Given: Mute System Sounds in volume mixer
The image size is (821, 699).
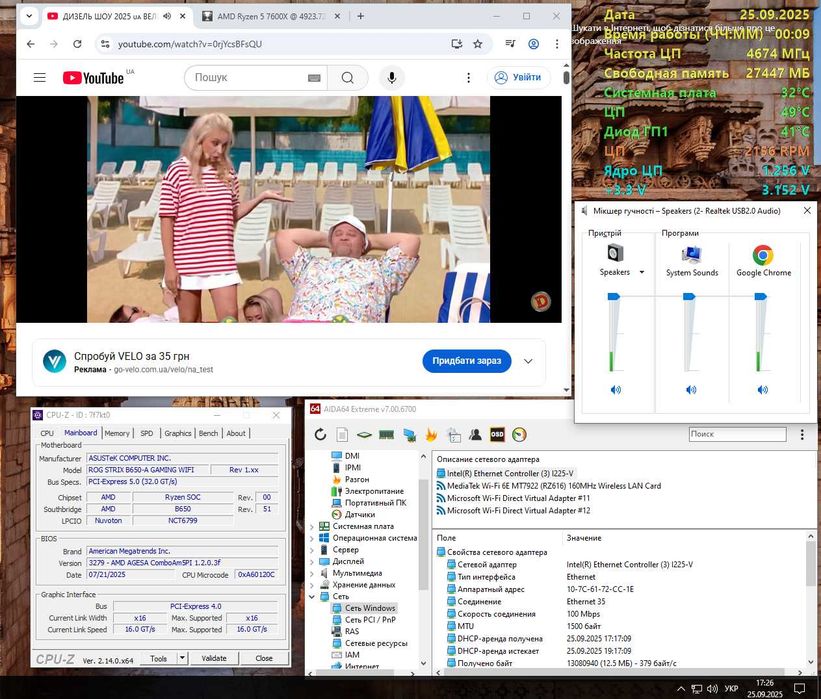Looking at the screenshot, I should pos(691,390).
